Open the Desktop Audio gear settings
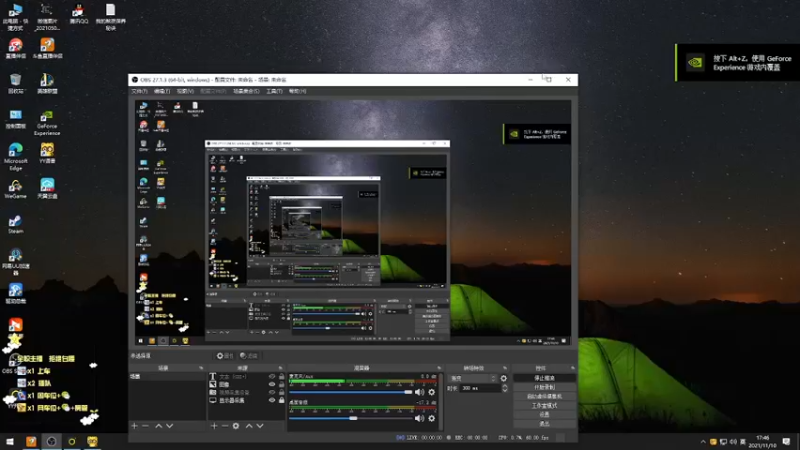Screen dimensions: 800x450 (x=432, y=418)
